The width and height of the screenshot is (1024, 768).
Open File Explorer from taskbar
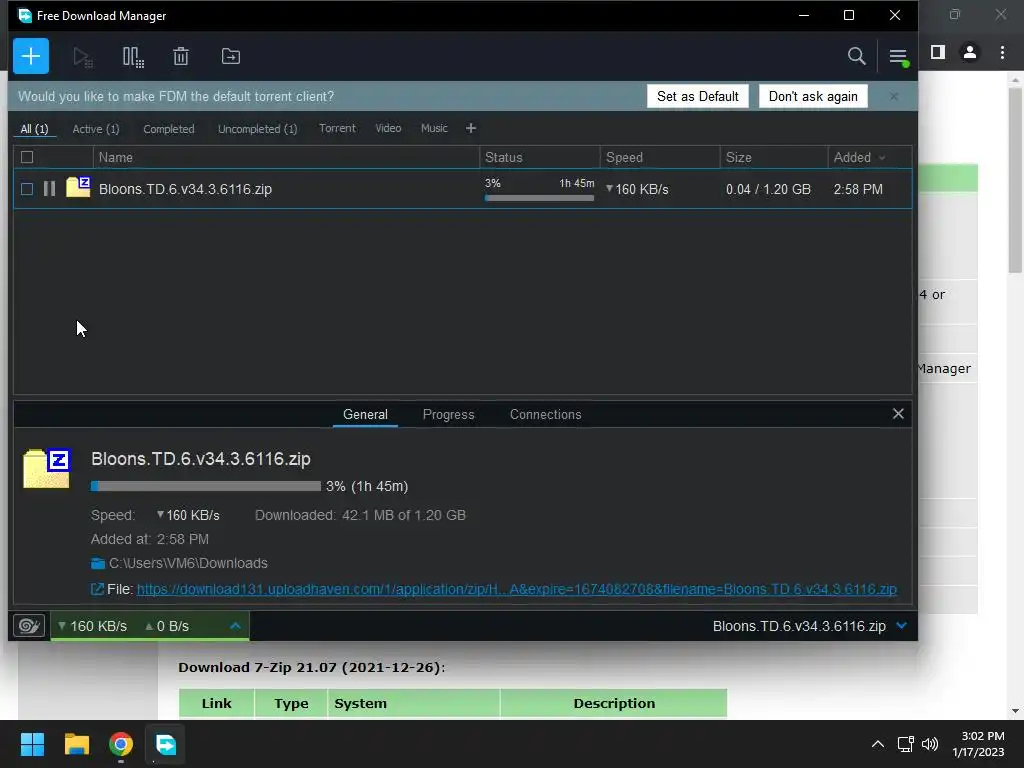(x=77, y=744)
